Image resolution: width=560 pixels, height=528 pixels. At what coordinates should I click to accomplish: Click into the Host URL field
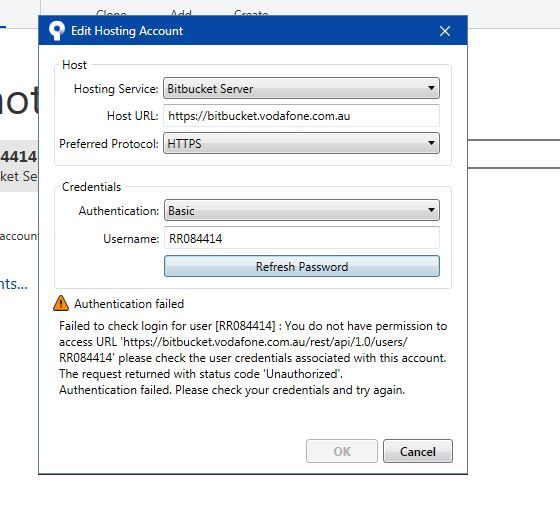[x=301, y=116]
